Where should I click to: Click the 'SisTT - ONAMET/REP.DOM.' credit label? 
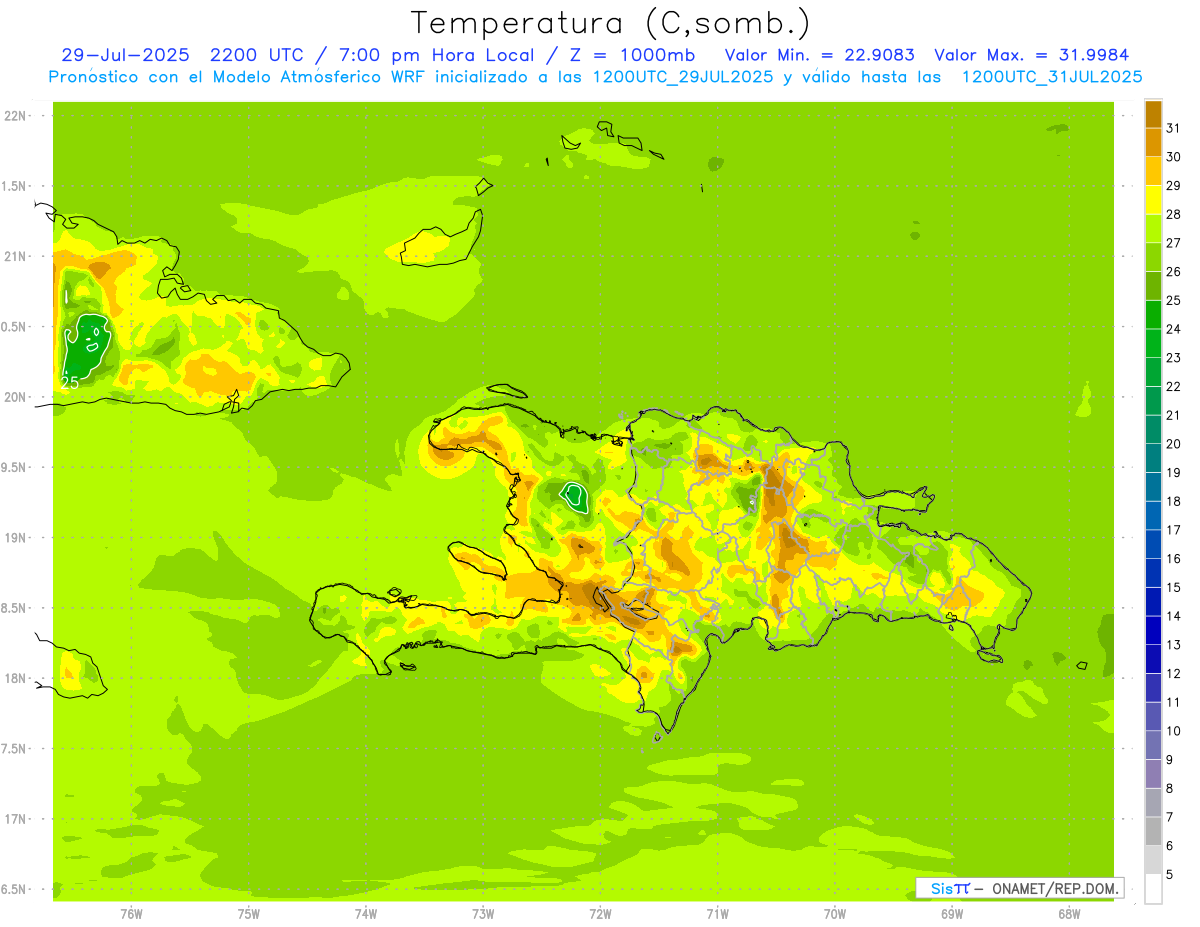click(x=1020, y=888)
